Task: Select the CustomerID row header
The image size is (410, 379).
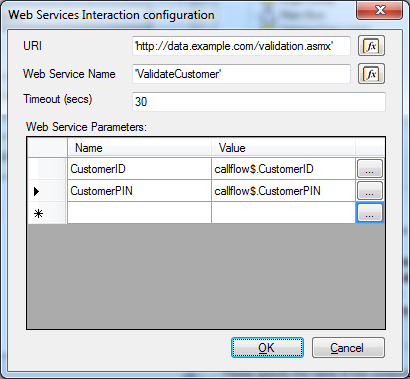Action: coord(47,169)
